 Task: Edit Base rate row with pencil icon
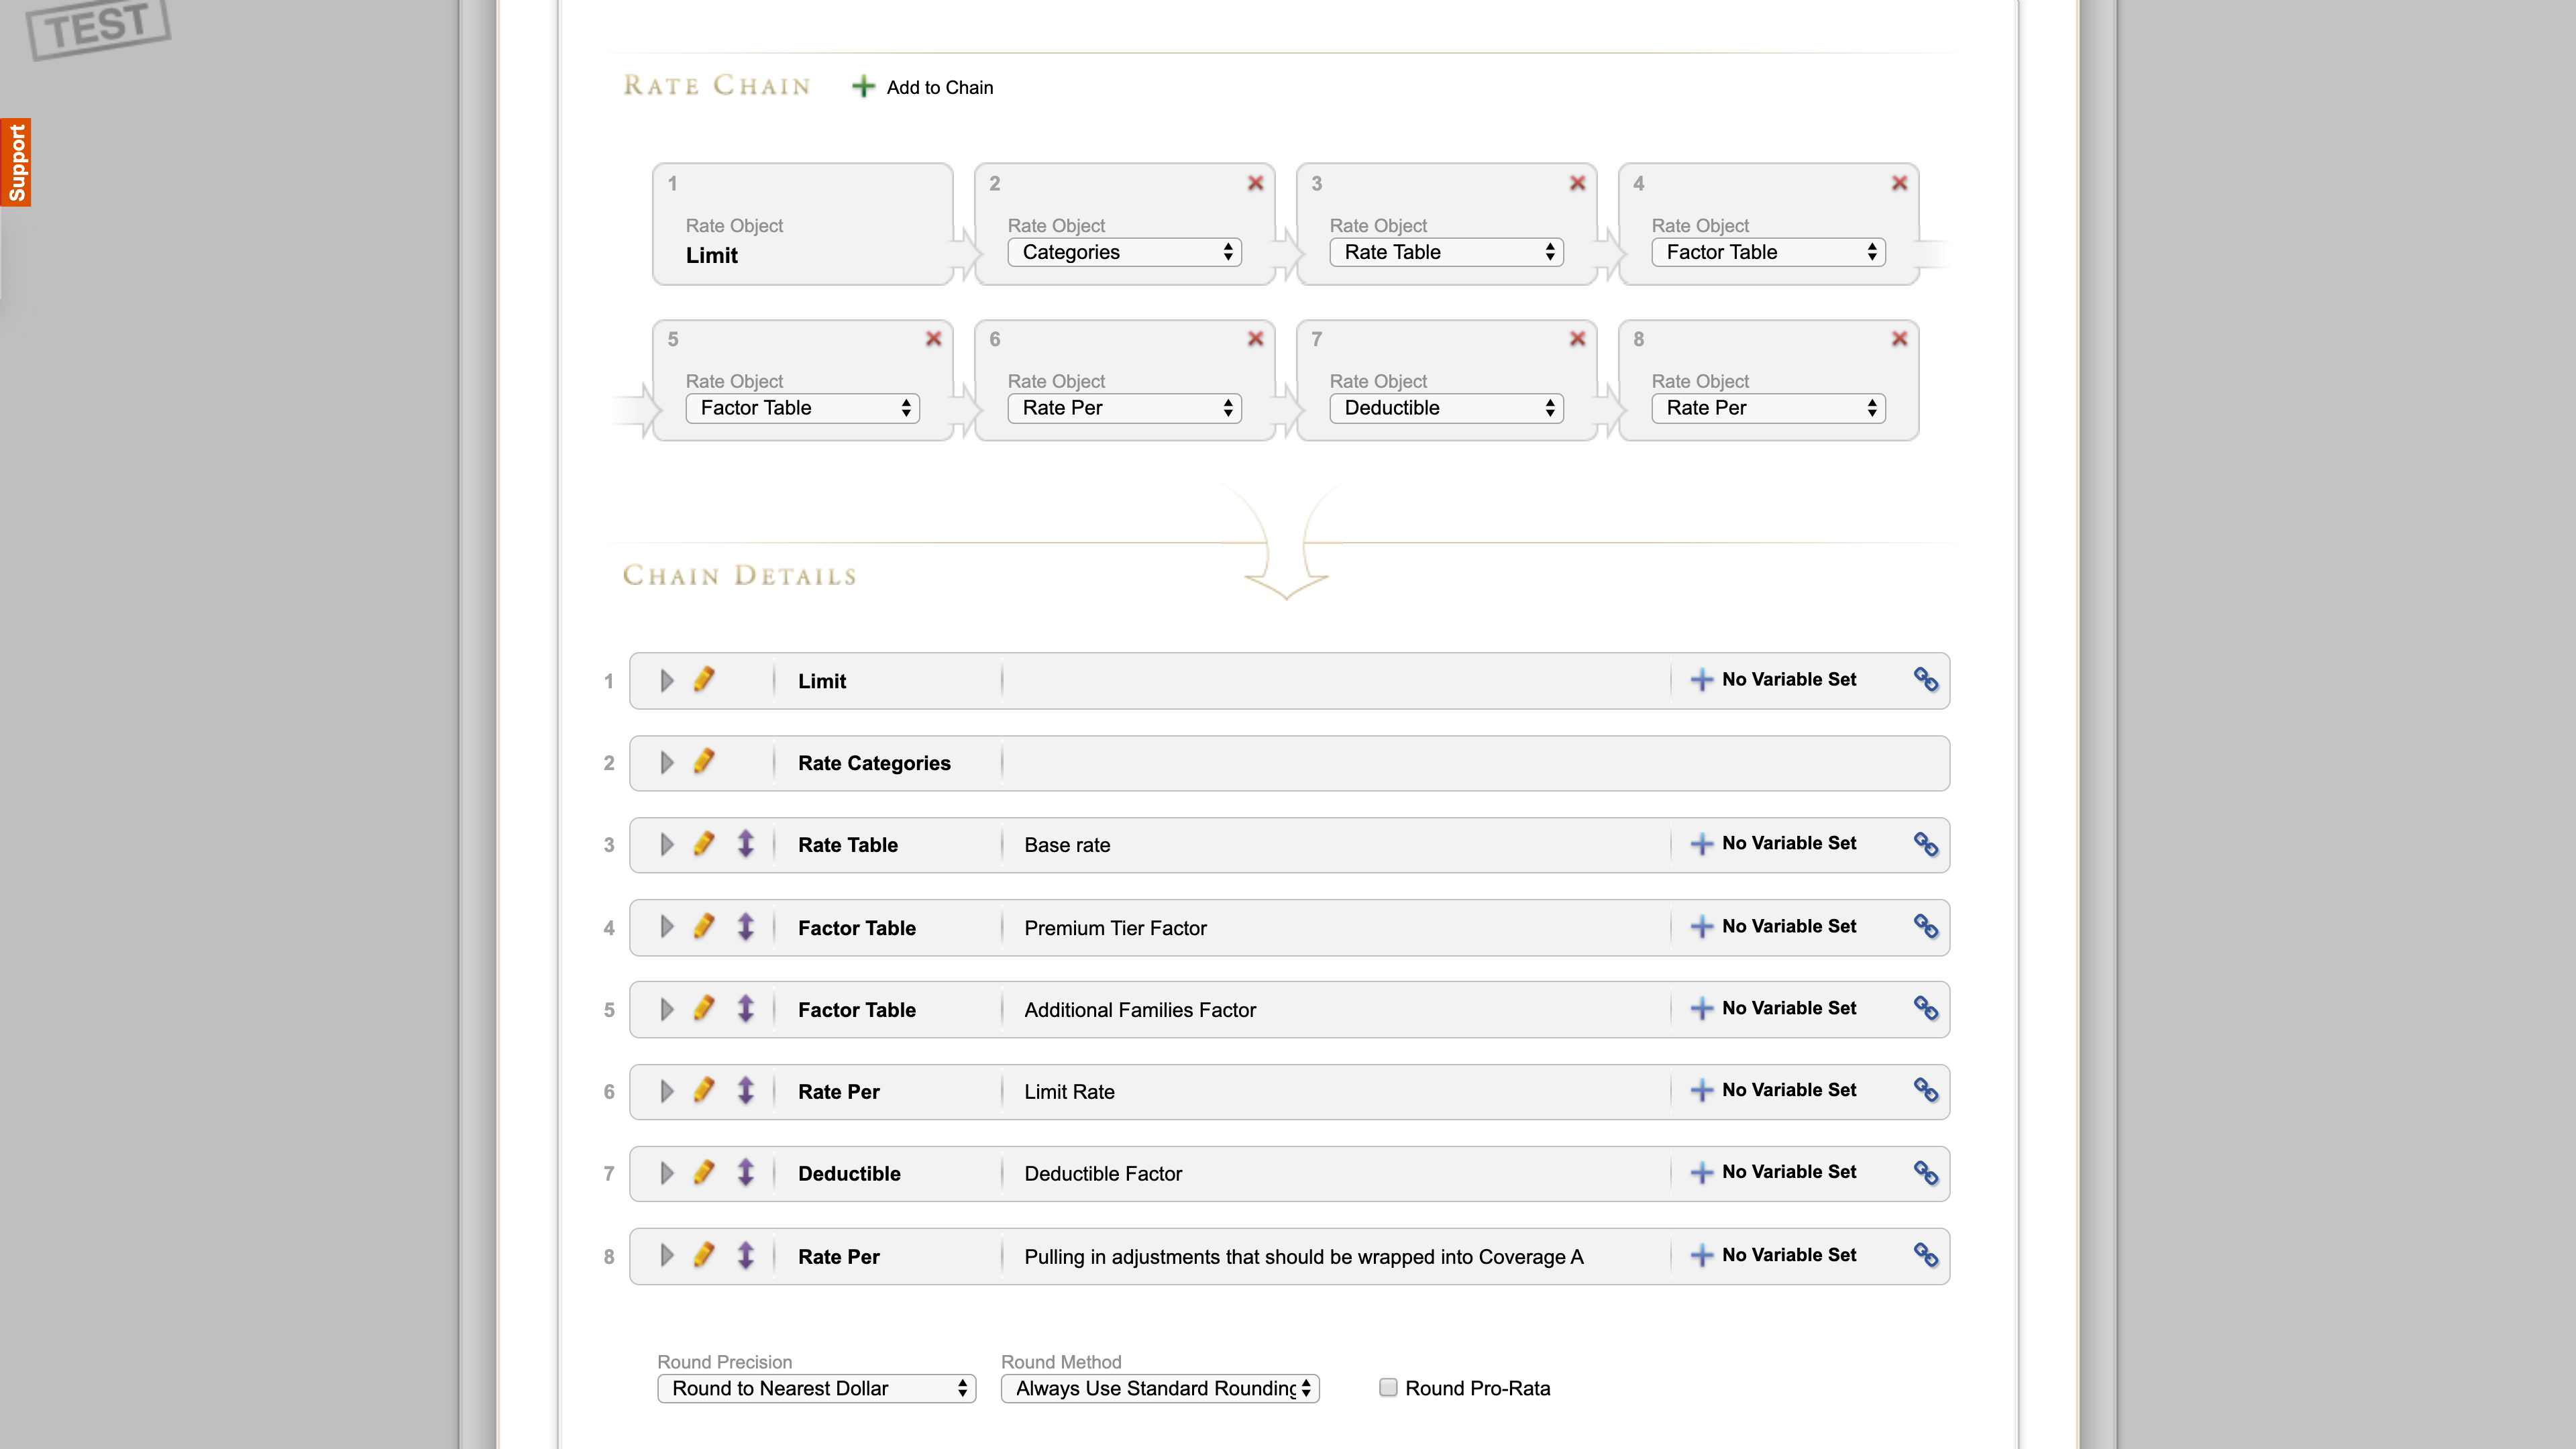click(704, 844)
